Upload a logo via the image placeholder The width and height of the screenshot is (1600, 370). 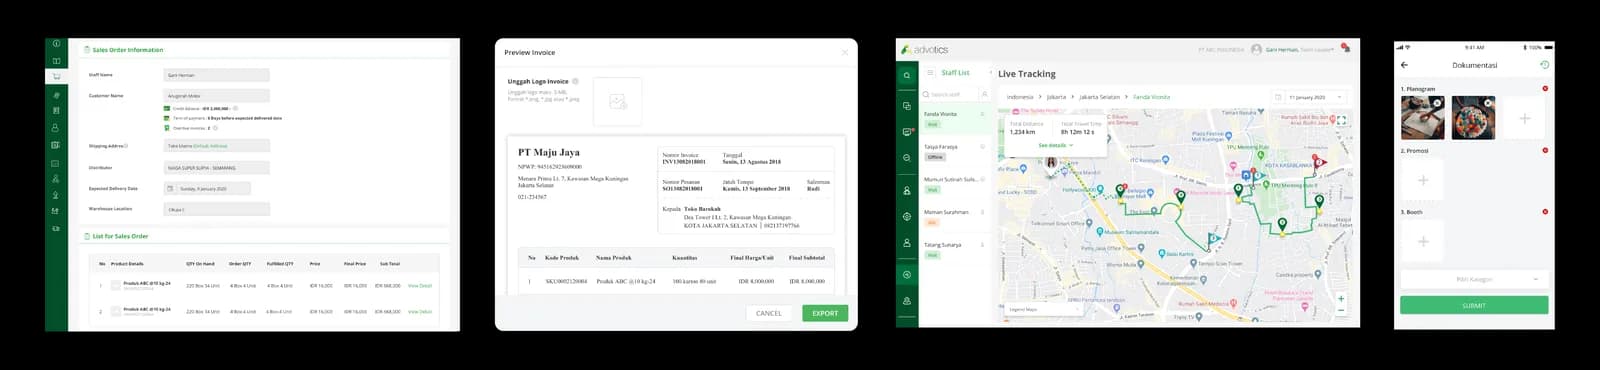pyautogui.click(x=618, y=101)
